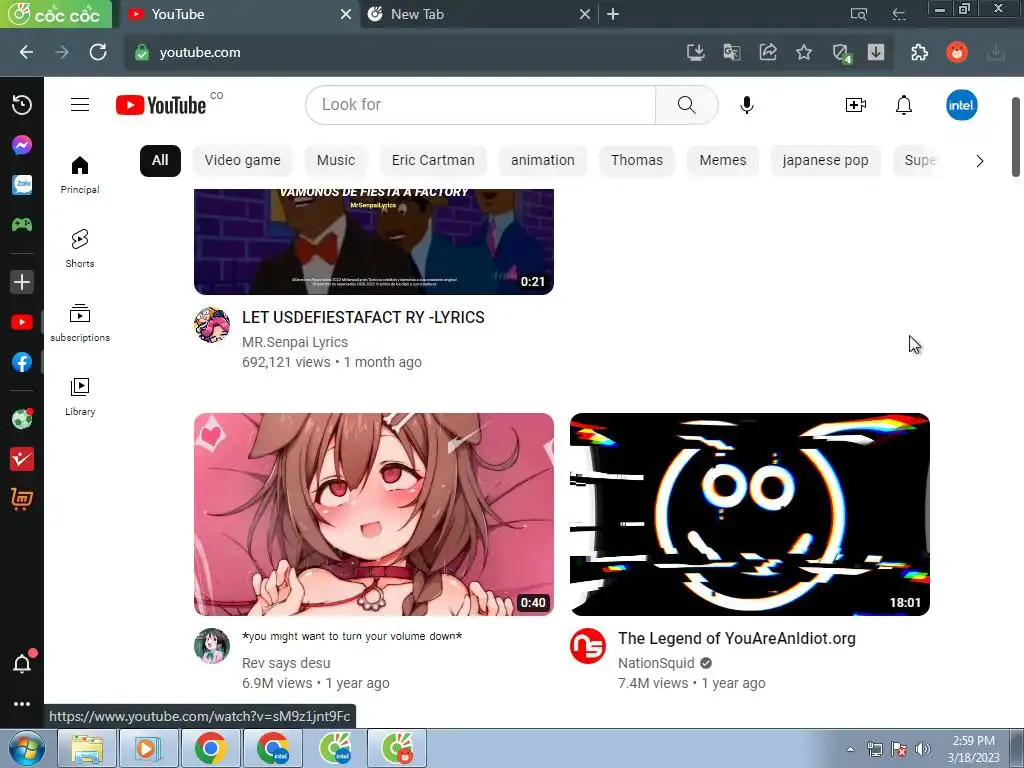The image size is (1024, 768).
Task: Reload the current page
Action: click(x=98, y=52)
